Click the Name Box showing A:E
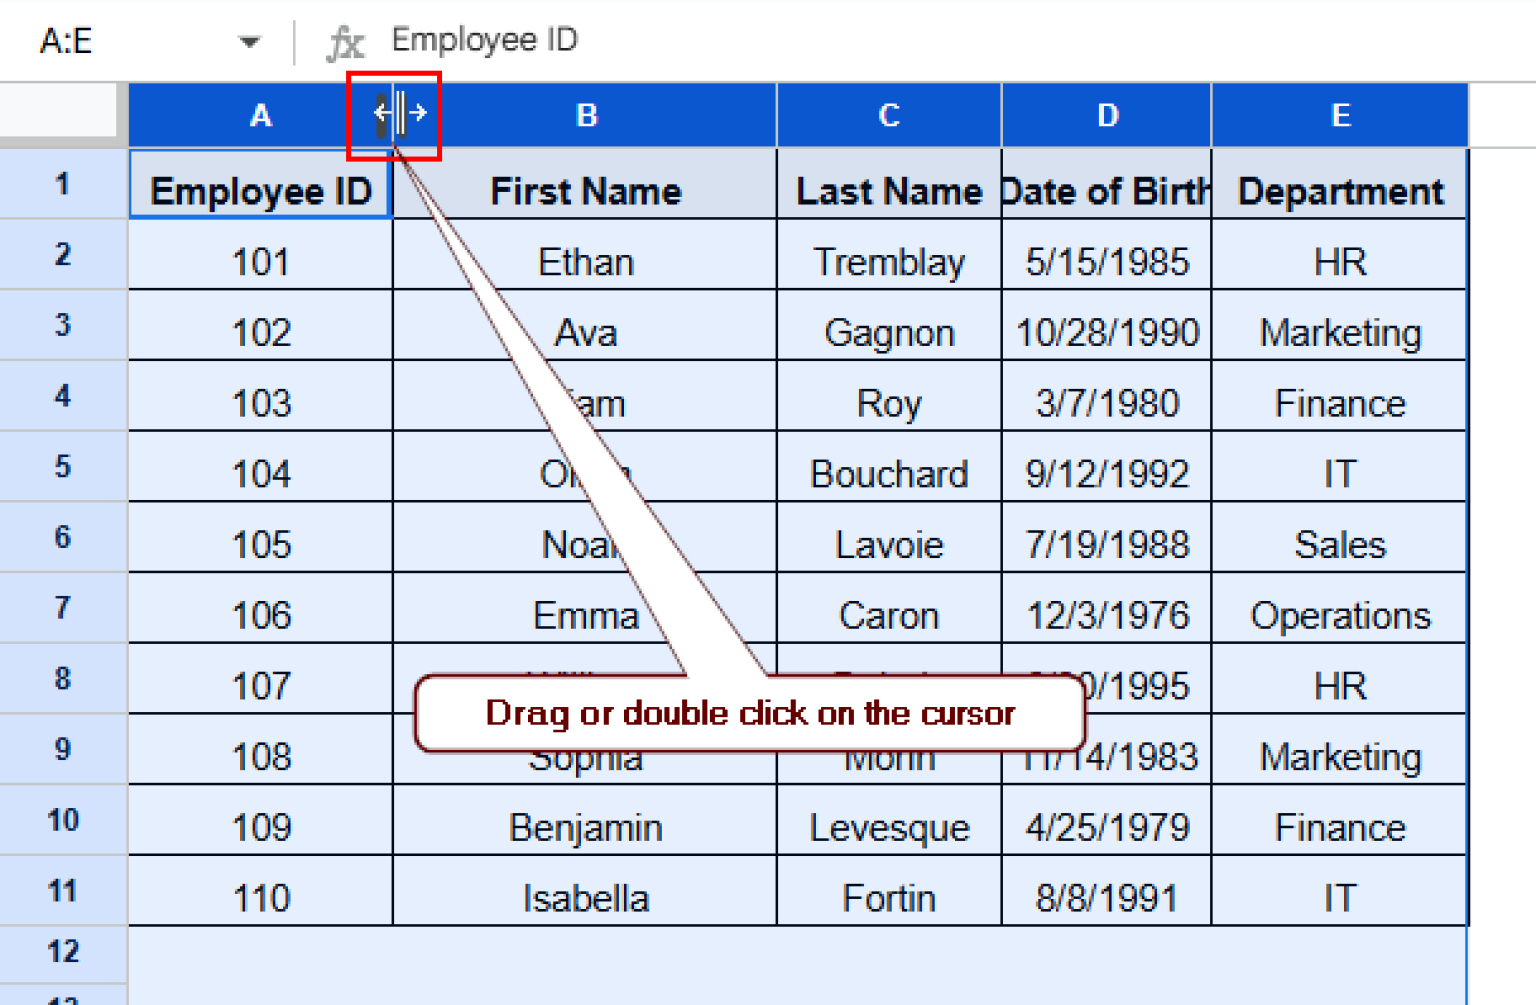Screen dimensions: 1536x1005 [66, 40]
